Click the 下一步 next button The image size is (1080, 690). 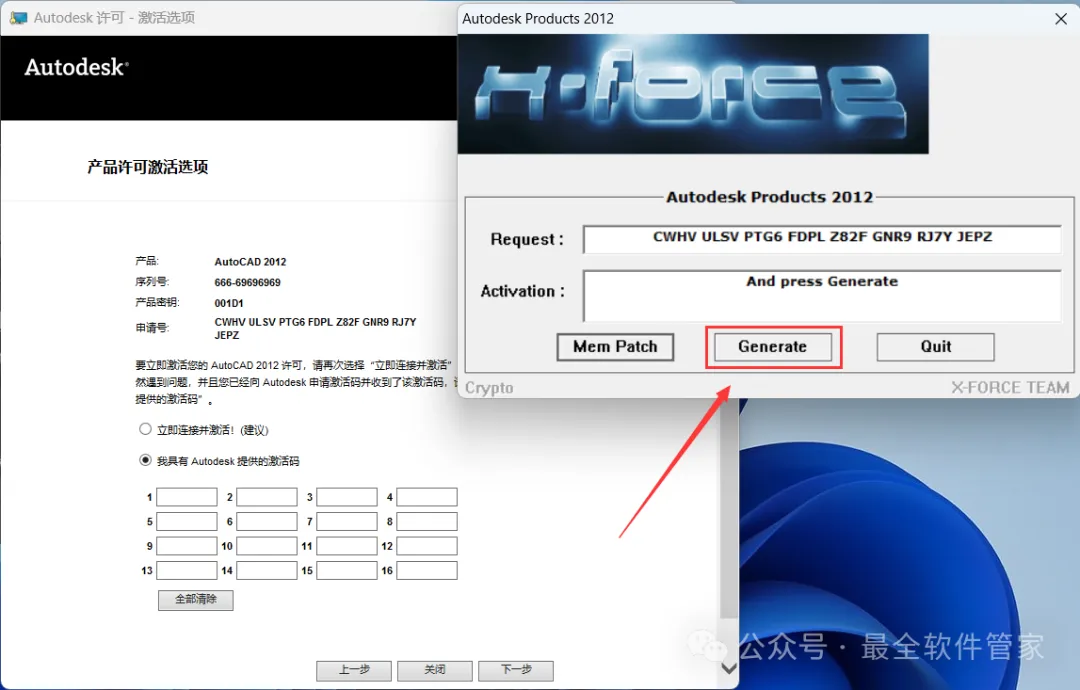pyautogui.click(x=516, y=670)
